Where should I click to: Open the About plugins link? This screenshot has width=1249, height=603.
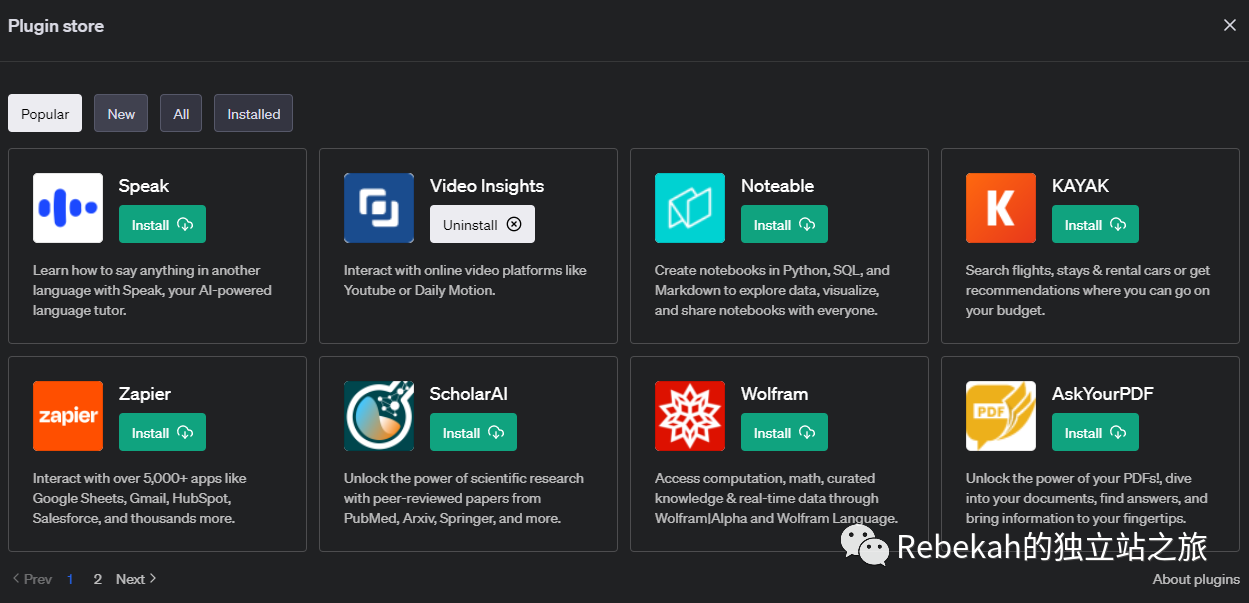[x=1196, y=579]
